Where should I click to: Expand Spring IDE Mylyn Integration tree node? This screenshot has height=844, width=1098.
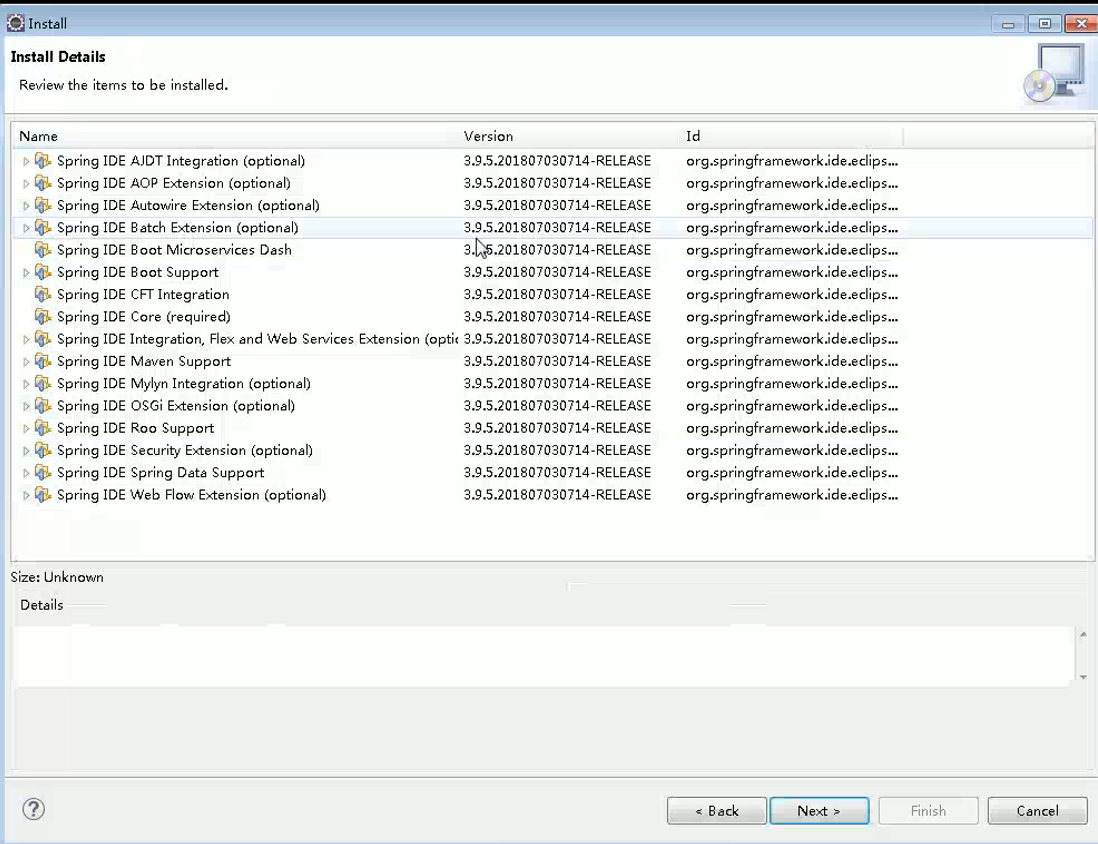(x=26, y=385)
